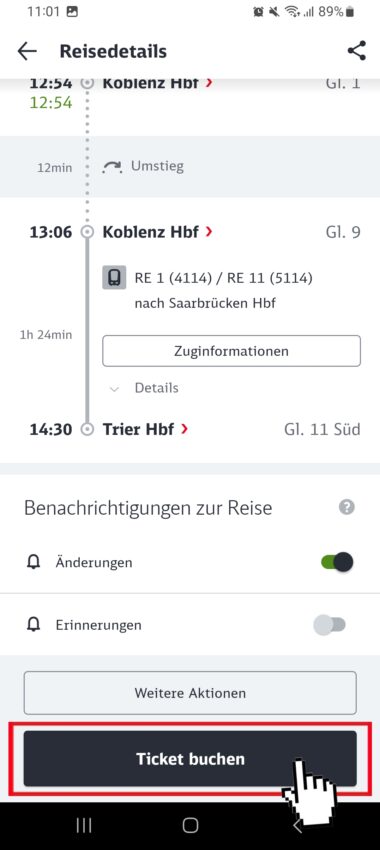Open Koblenz Hbf 12:54 arrival station arrow
Screen dimensions: 380x850
click(209, 83)
